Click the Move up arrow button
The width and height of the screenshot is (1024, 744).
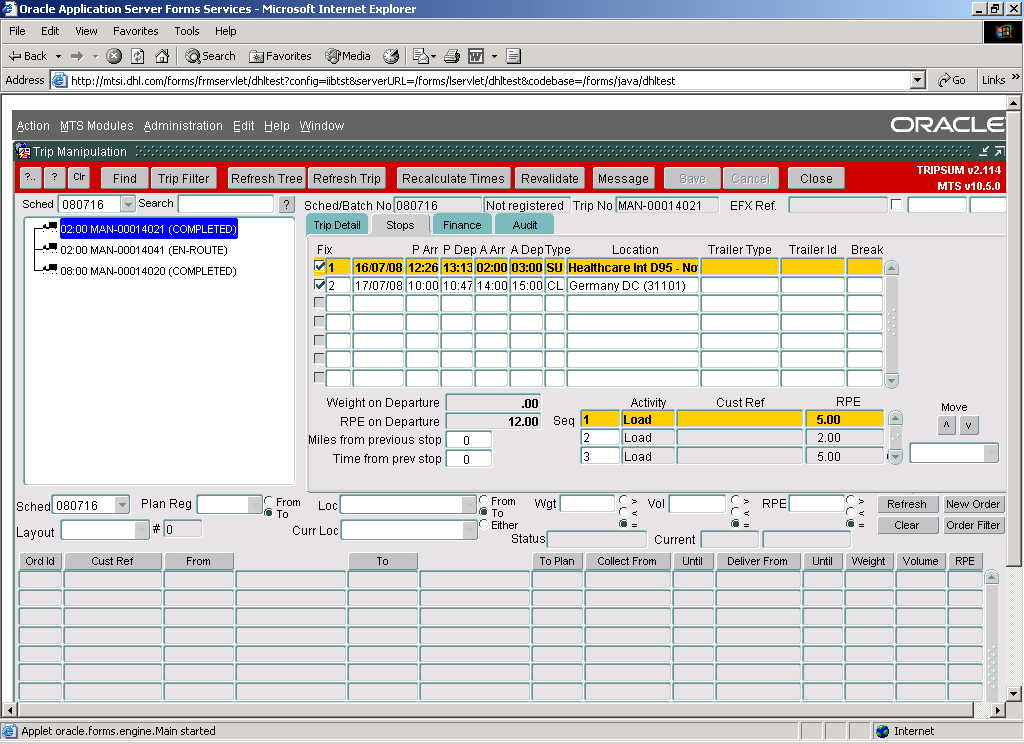point(946,425)
